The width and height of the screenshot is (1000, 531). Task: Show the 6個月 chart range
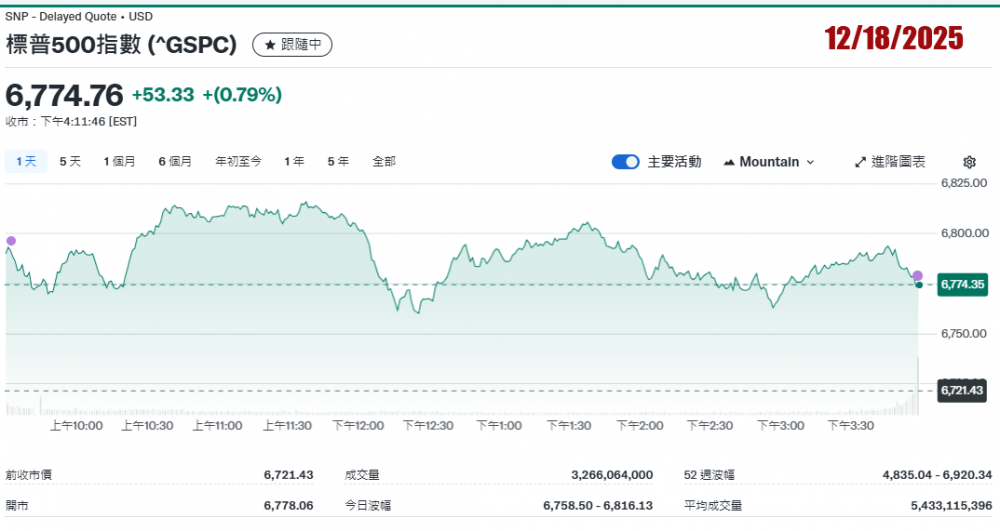(x=174, y=161)
